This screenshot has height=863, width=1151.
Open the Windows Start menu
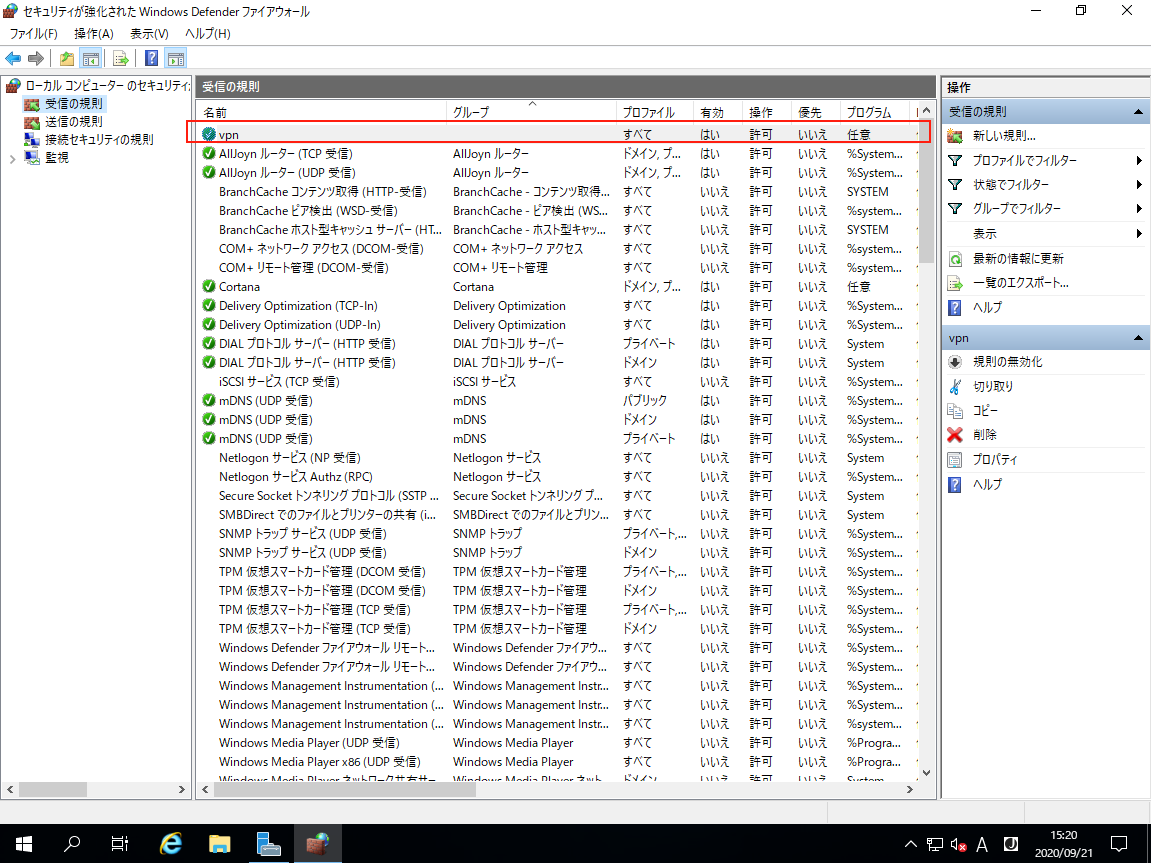pyautogui.click(x=23, y=843)
